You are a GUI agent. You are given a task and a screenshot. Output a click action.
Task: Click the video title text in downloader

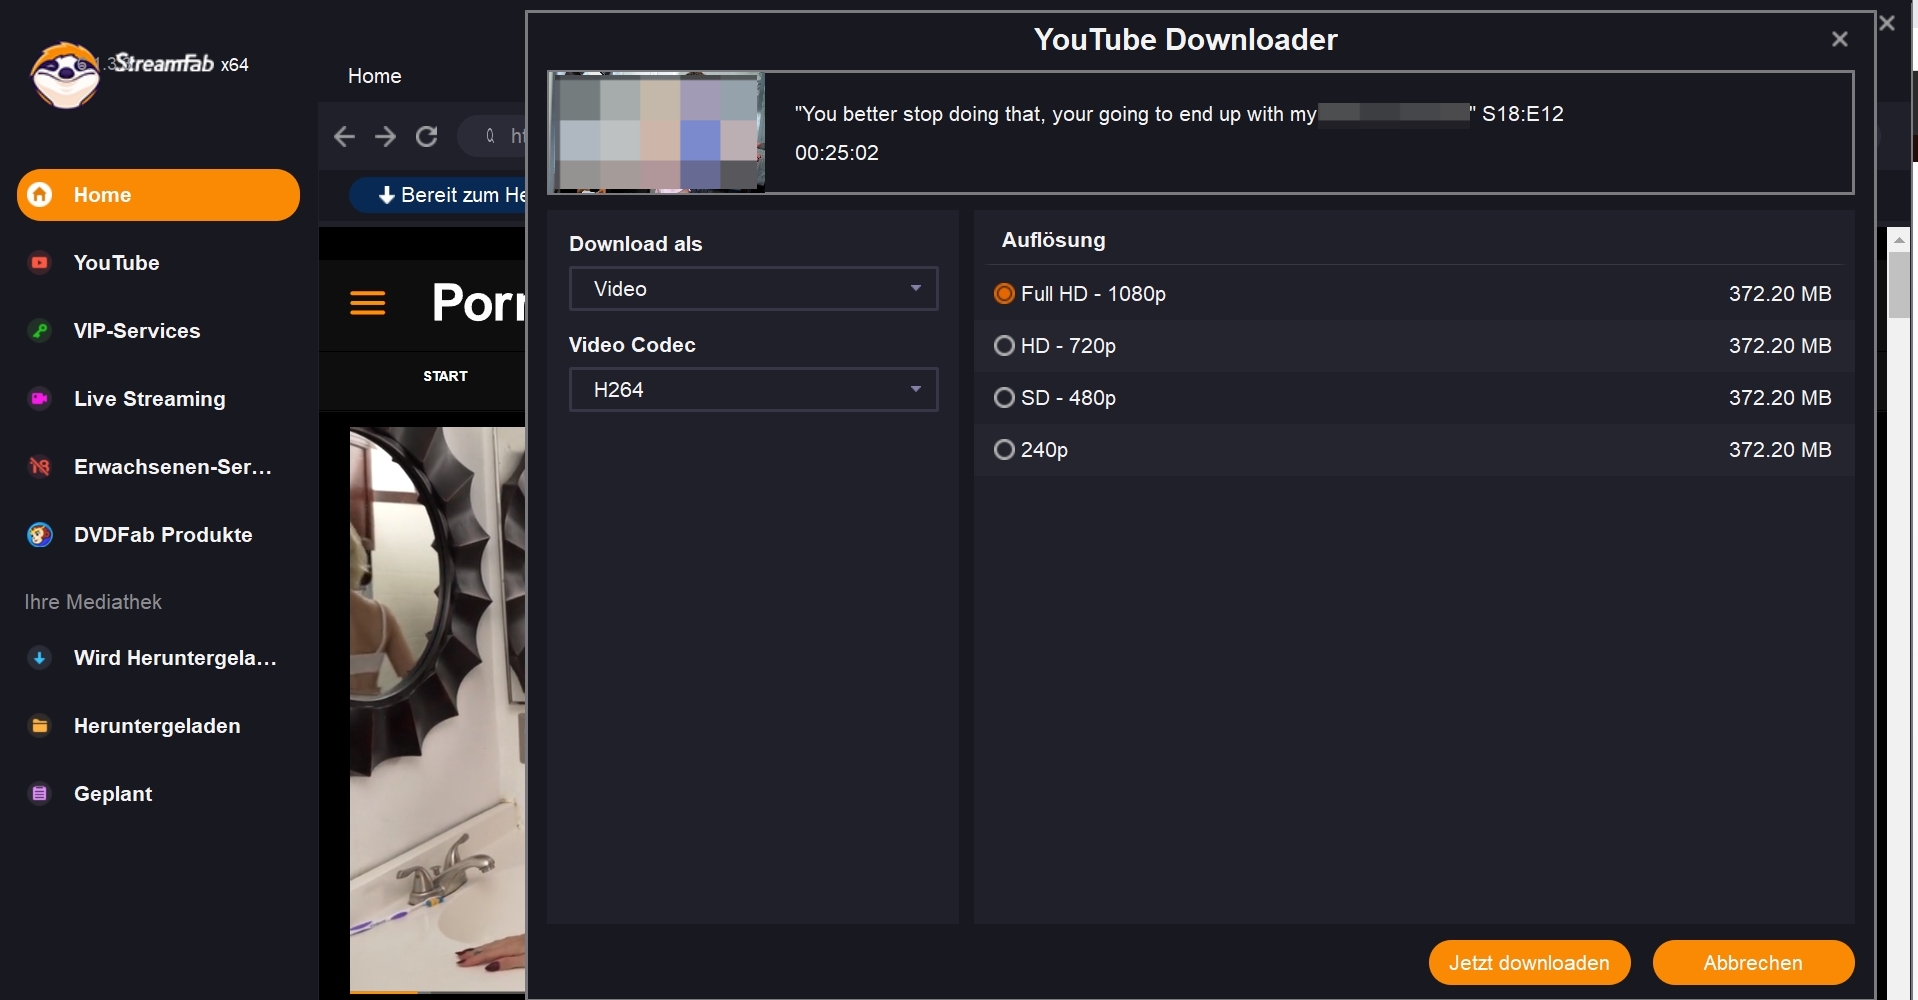(x=1179, y=114)
